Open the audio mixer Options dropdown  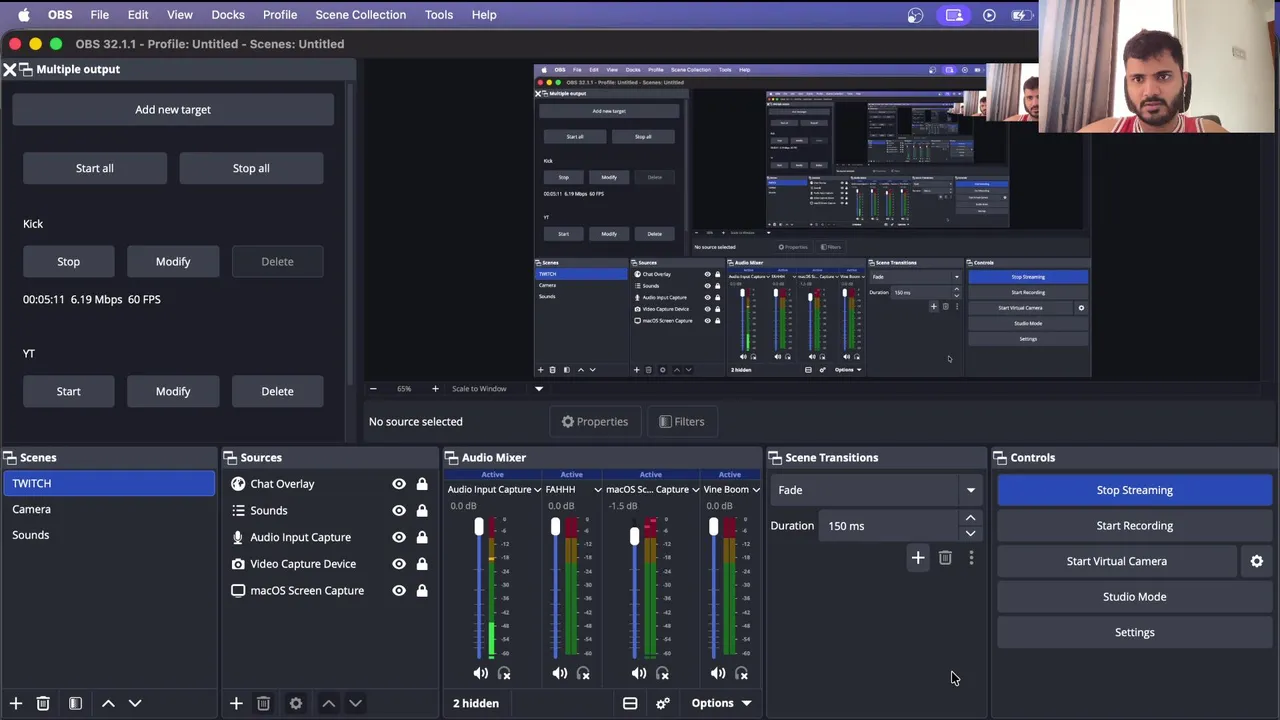tap(721, 703)
